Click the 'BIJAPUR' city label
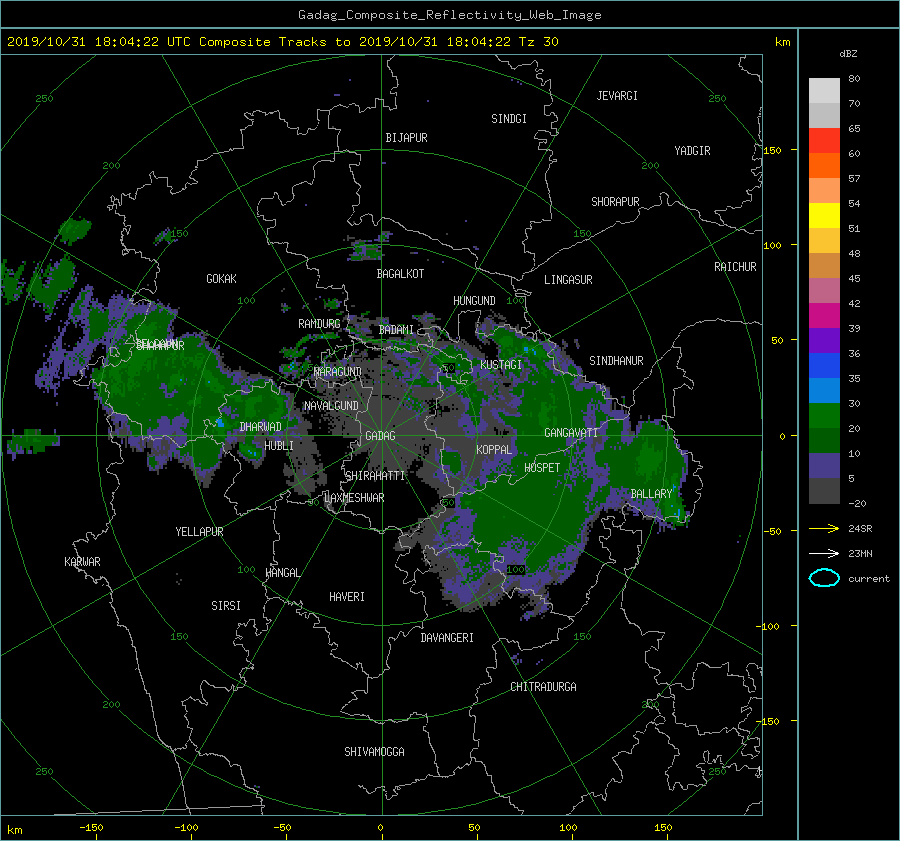Image resolution: width=900 pixels, height=841 pixels. pyautogui.click(x=406, y=138)
